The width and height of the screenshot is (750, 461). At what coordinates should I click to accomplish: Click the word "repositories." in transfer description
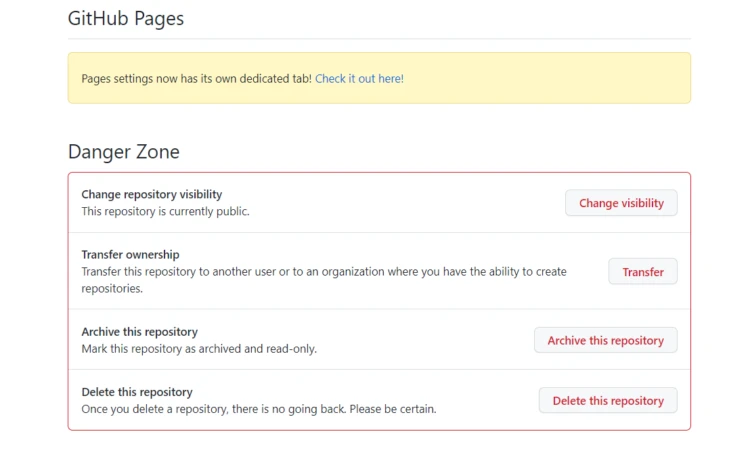(112, 288)
